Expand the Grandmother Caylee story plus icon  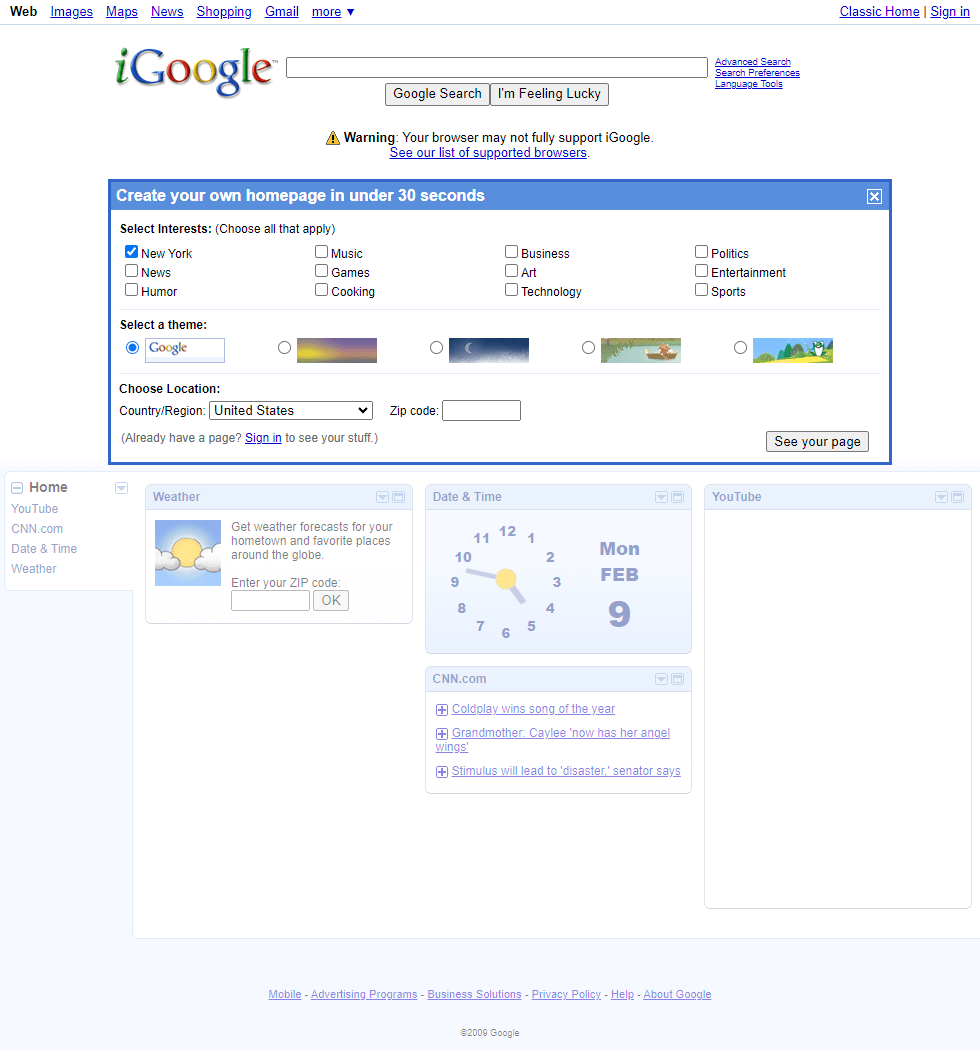[x=441, y=734]
